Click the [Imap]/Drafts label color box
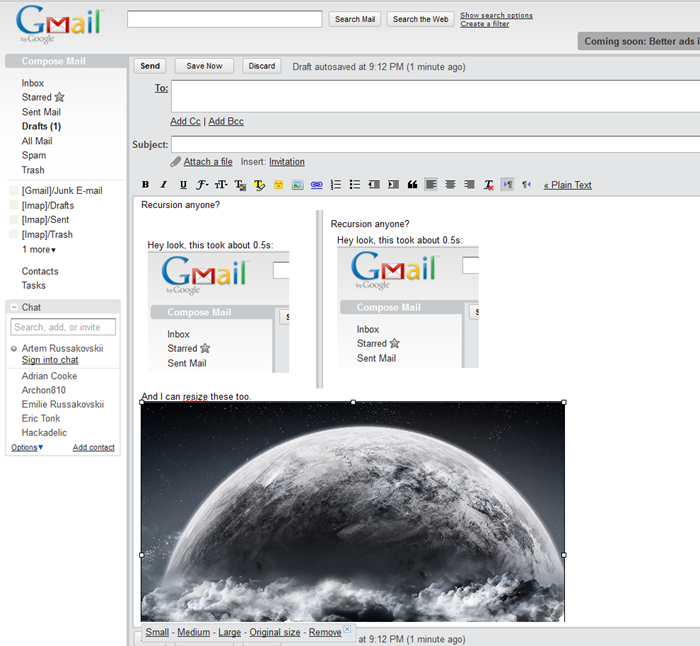This screenshot has height=646, width=700. tap(14, 205)
